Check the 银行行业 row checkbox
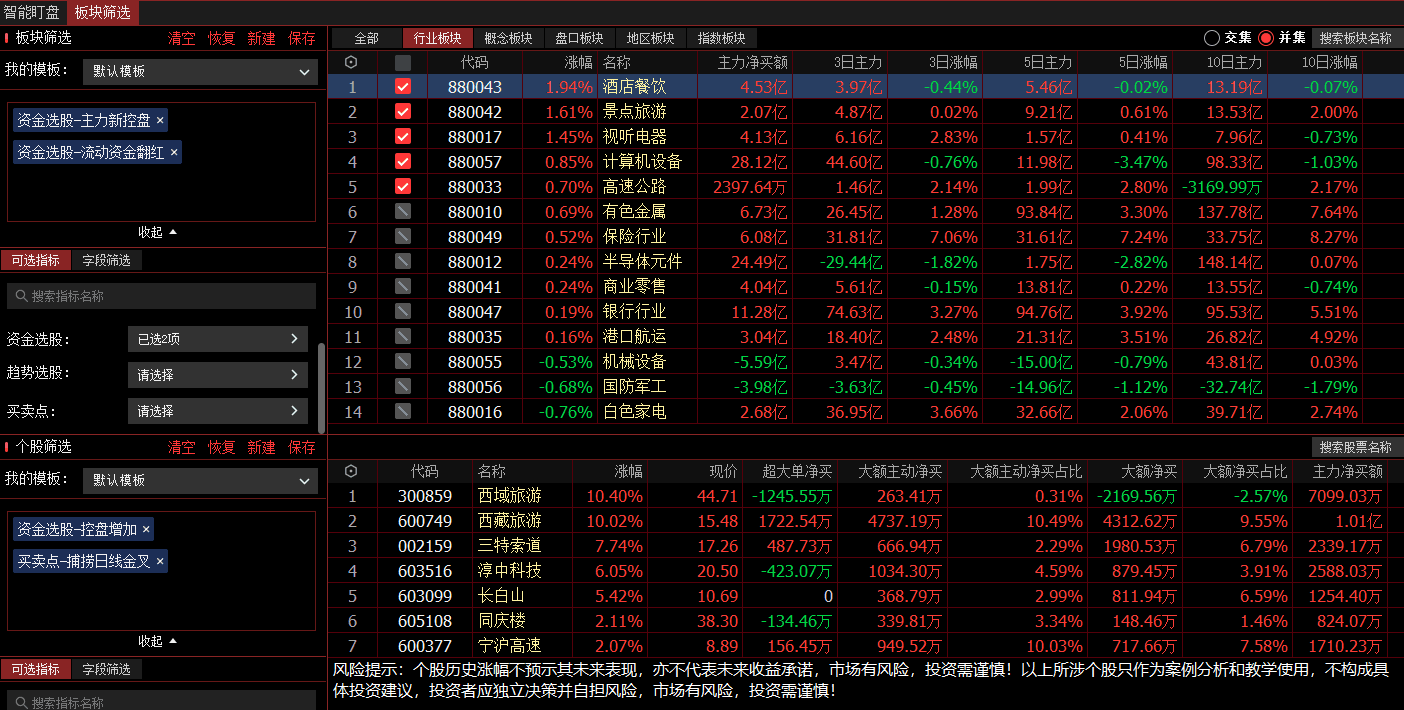The height and width of the screenshot is (710, 1404). (403, 311)
